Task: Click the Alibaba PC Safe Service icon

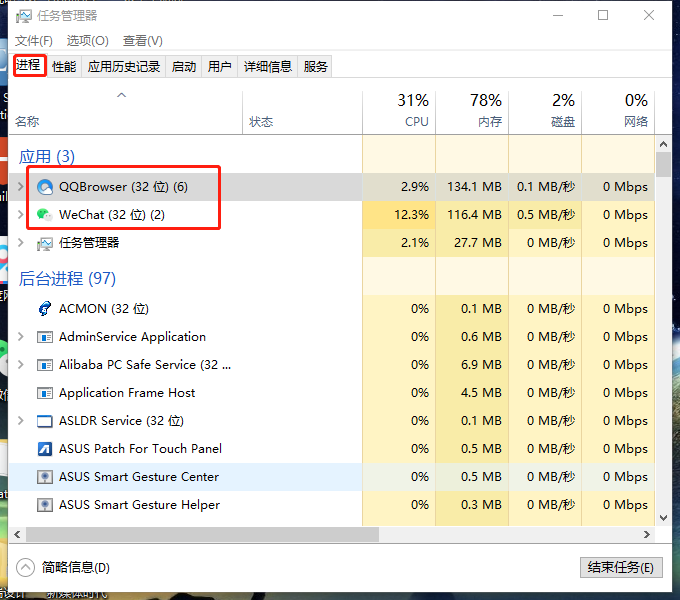Action: click(x=45, y=365)
